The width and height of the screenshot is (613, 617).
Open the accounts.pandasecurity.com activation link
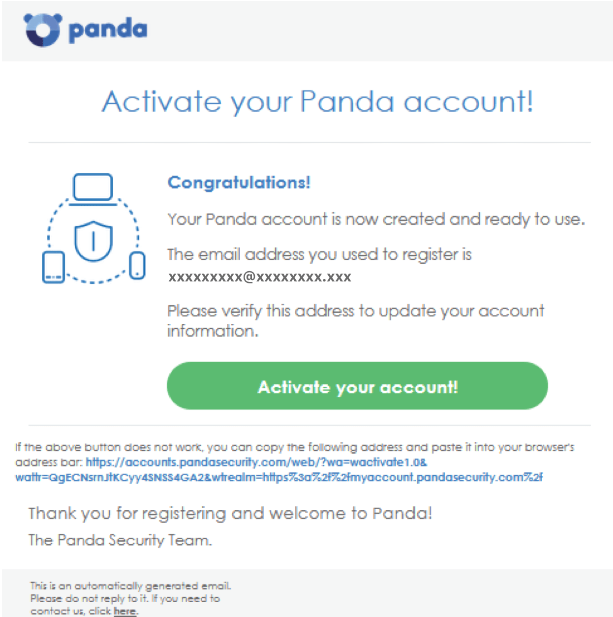tap(256, 462)
